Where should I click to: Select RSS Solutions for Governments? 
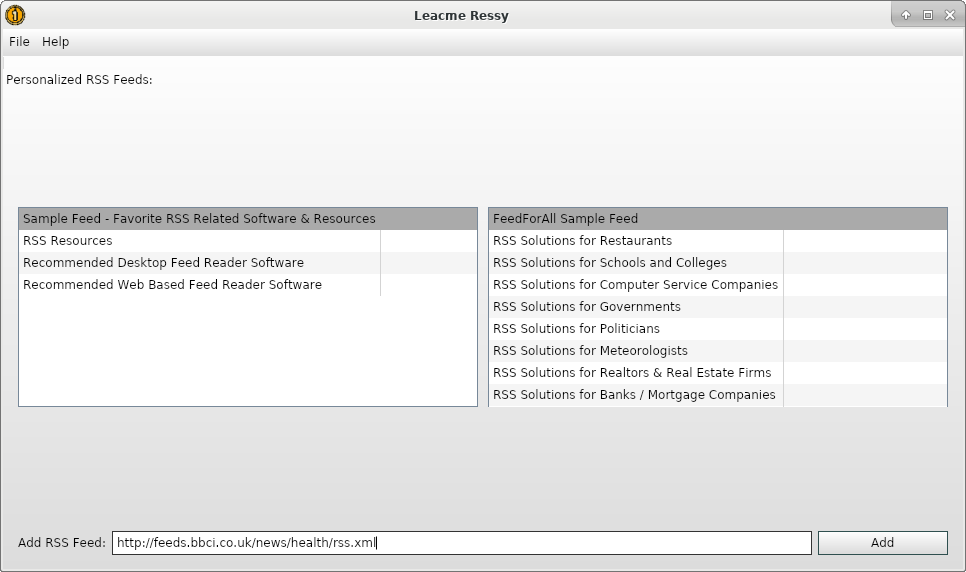coord(586,307)
